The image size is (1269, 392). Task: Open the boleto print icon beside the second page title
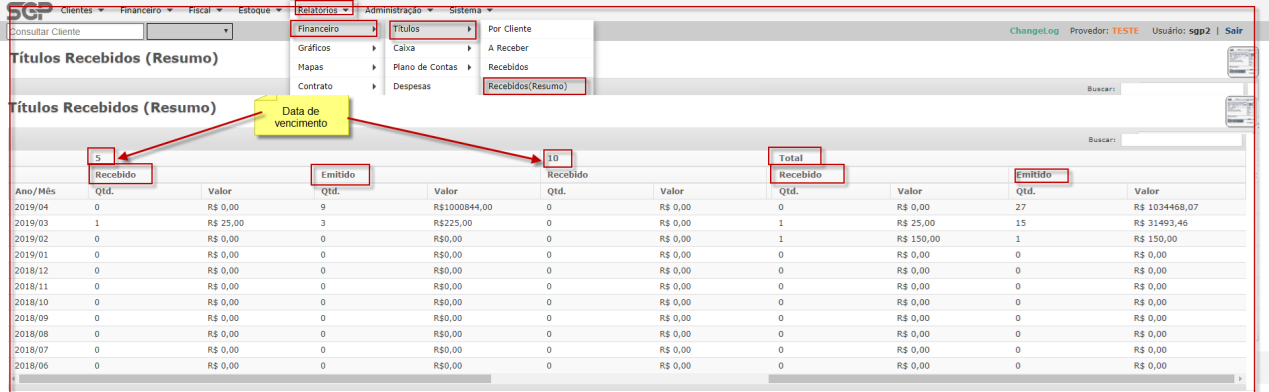(1241, 112)
